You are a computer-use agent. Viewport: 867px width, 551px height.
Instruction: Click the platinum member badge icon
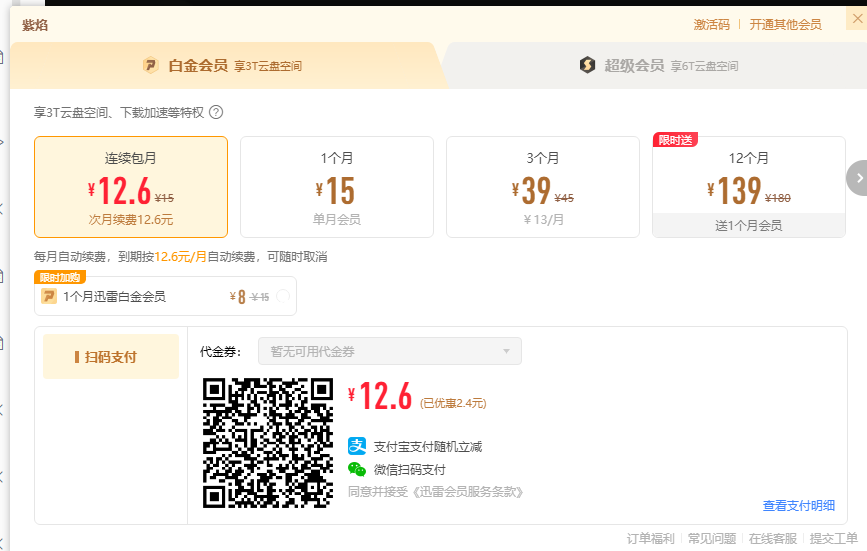tap(150, 66)
